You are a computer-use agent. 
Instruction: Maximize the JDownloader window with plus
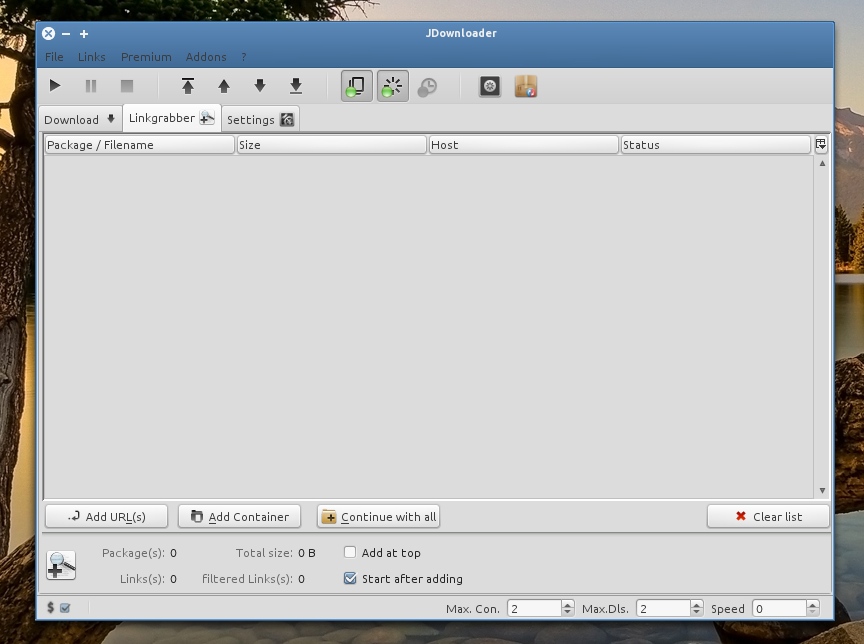click(x=84, y=34)
